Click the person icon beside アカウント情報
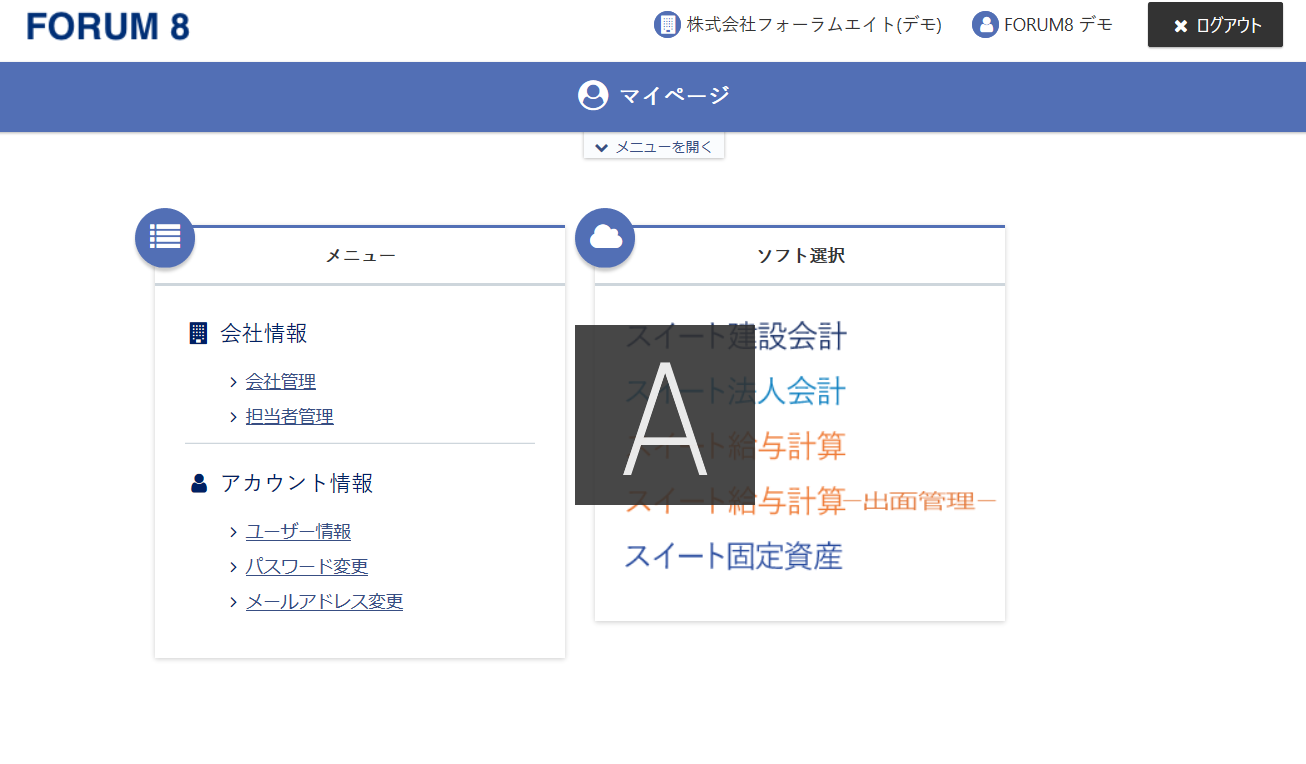Screen dimensions: 1306x764 [x=198, y=484]
